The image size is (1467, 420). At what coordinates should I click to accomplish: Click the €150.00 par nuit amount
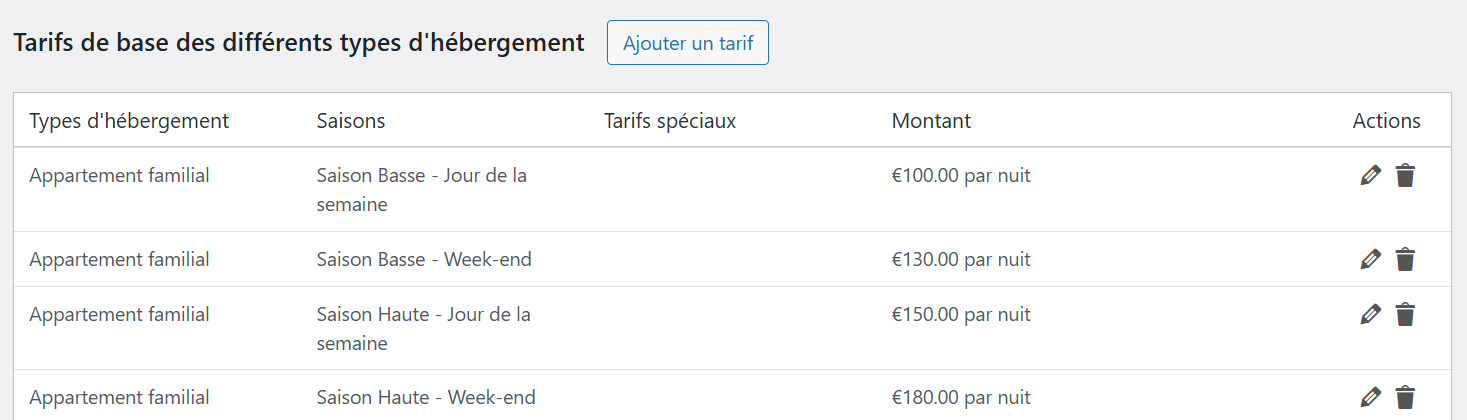click(x=960, y=315)
